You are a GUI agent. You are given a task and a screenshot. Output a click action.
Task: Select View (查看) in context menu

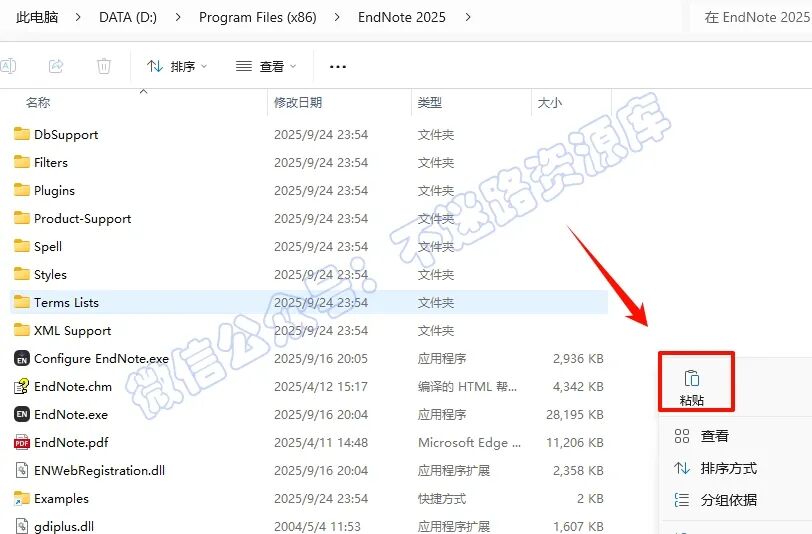(x=715, y=436)
